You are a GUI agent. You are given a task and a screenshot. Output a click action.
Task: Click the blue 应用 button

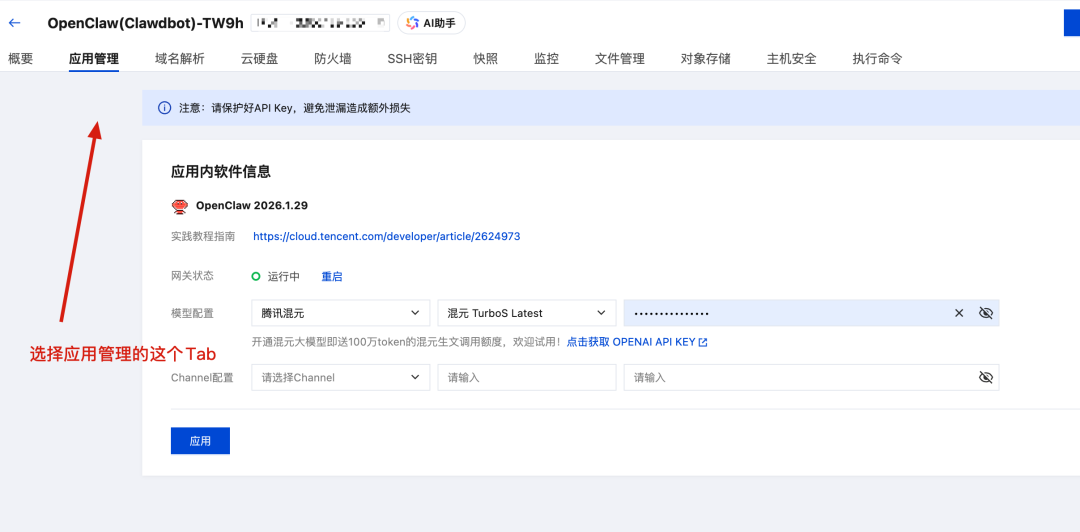[x=200, y=441]
